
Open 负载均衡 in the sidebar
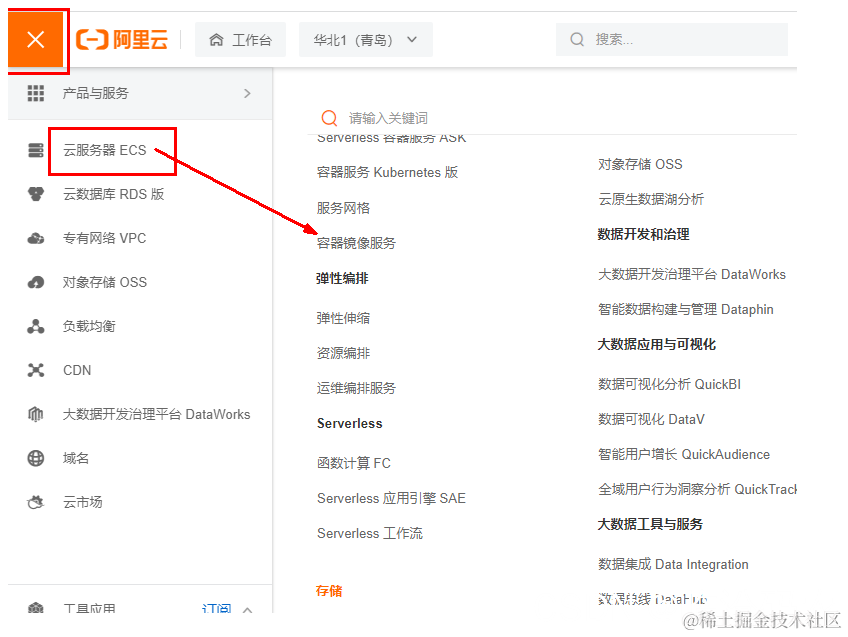point(89,326)
